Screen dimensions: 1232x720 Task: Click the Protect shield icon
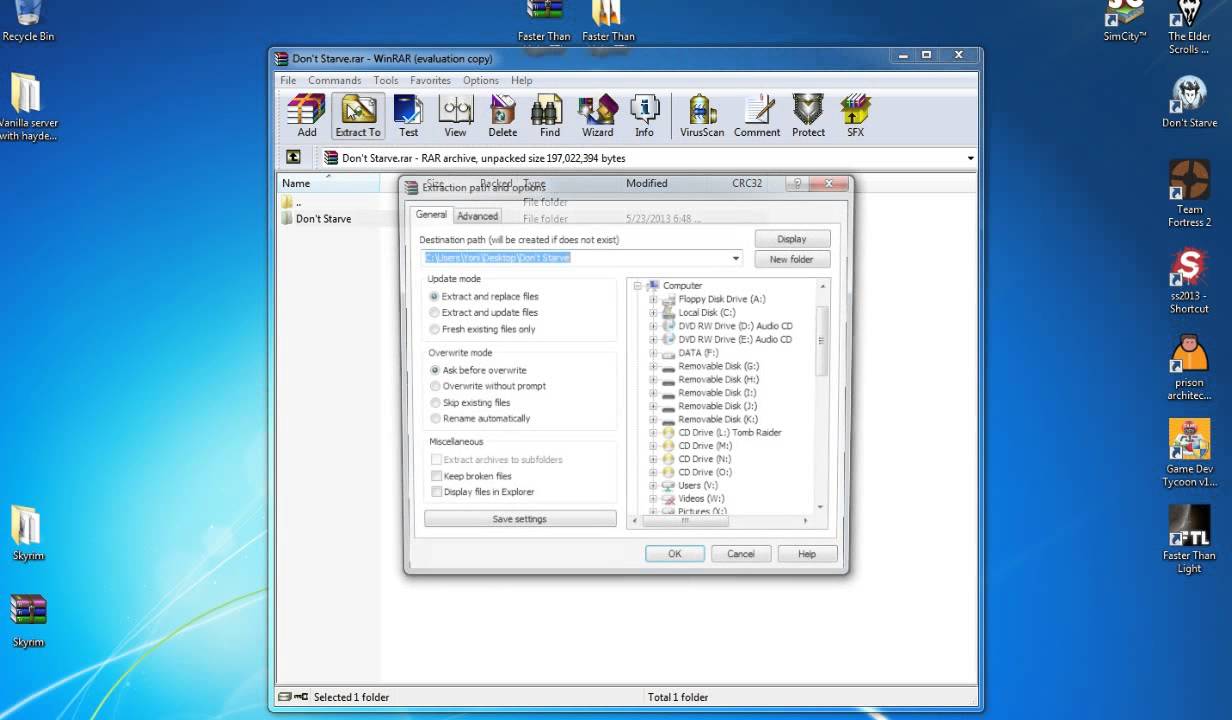click(x=808, y=116)
